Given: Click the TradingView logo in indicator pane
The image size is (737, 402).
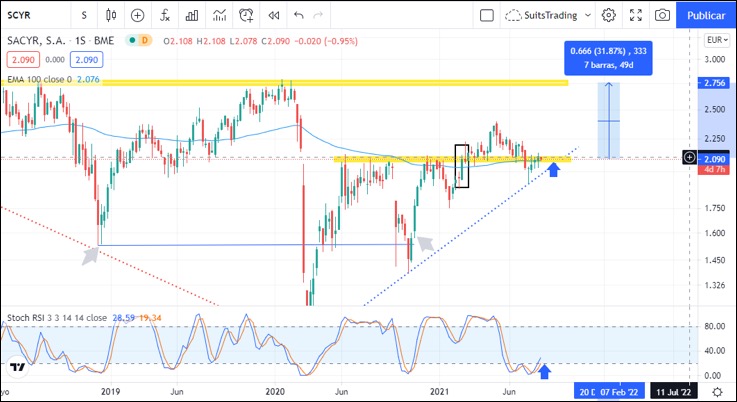Looking at the screenshot, I should pyautogui.click(x=17, y=367).
